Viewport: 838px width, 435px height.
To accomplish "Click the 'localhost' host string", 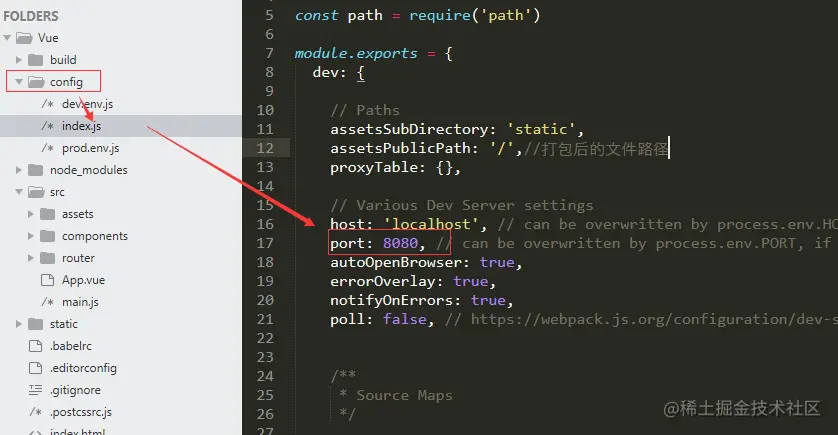I will tap(431, 224).
